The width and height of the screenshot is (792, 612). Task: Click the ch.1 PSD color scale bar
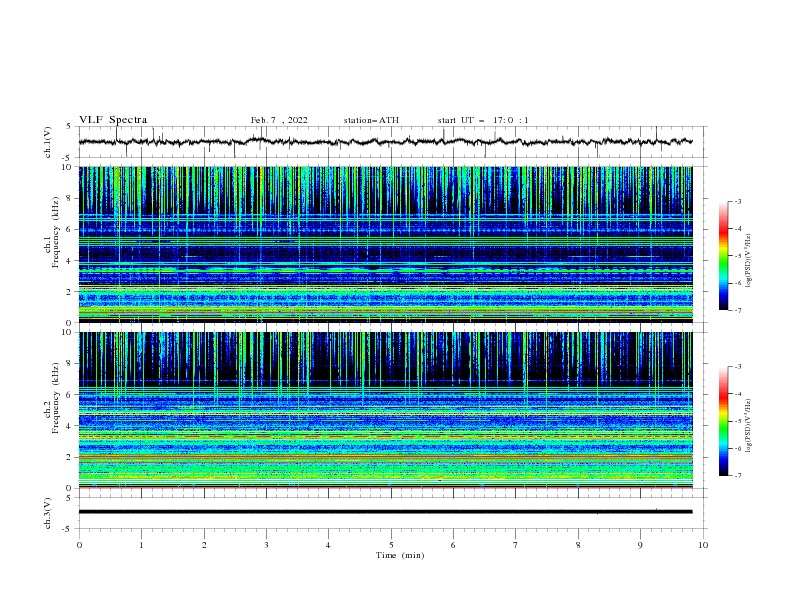(724, 256)
